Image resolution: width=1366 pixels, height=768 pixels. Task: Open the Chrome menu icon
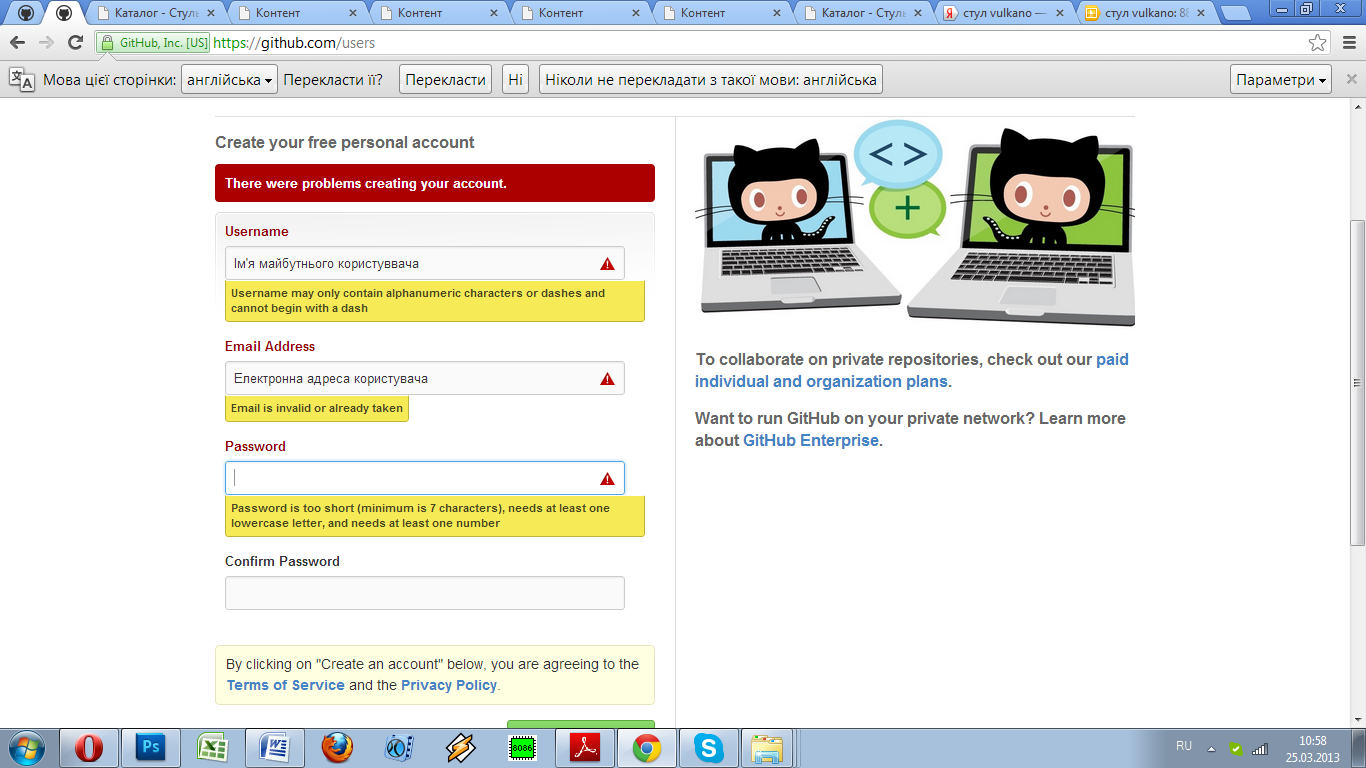1347,43
